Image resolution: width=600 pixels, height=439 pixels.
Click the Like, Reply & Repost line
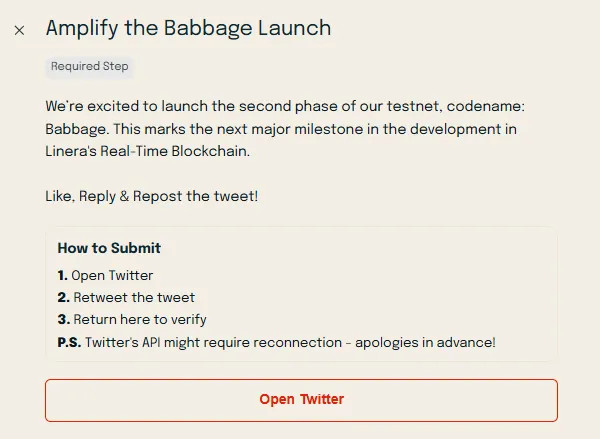pyautogui.click(x=152, y=196)
